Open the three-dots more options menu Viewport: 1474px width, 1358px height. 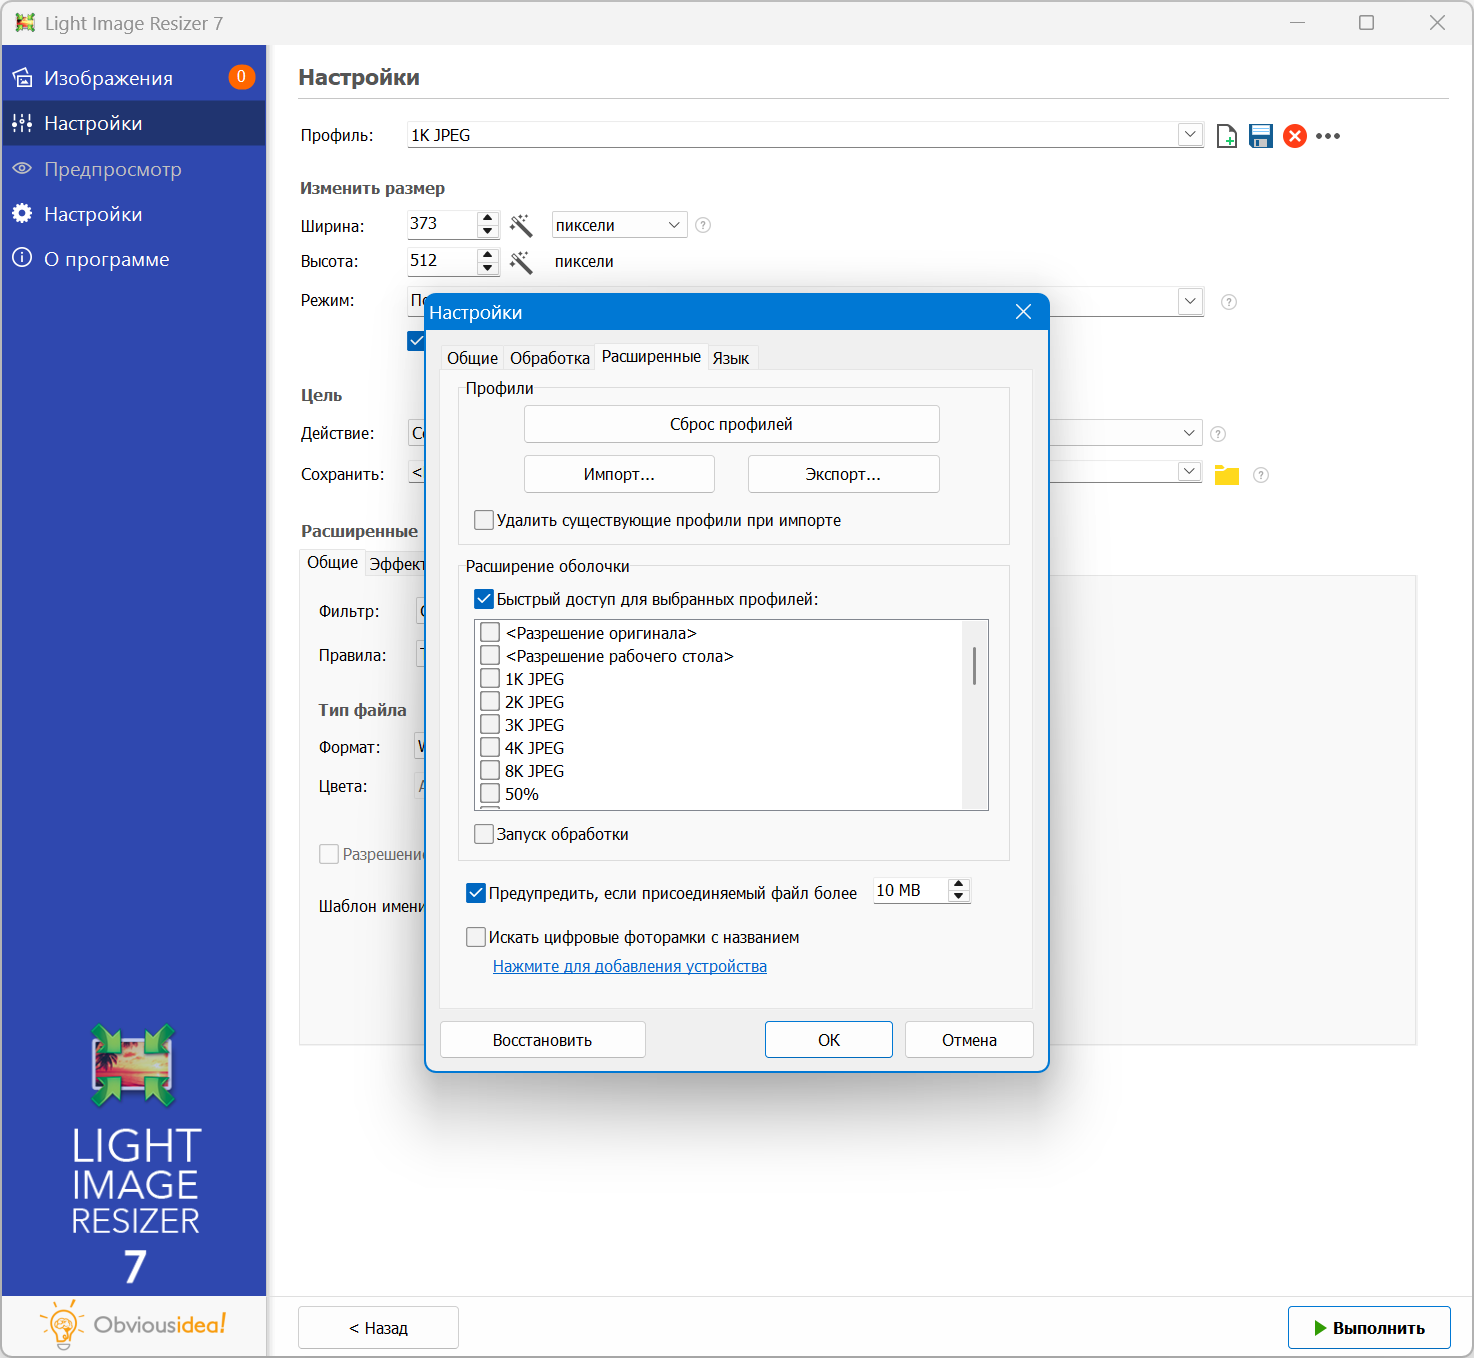tap(1328, 136)
